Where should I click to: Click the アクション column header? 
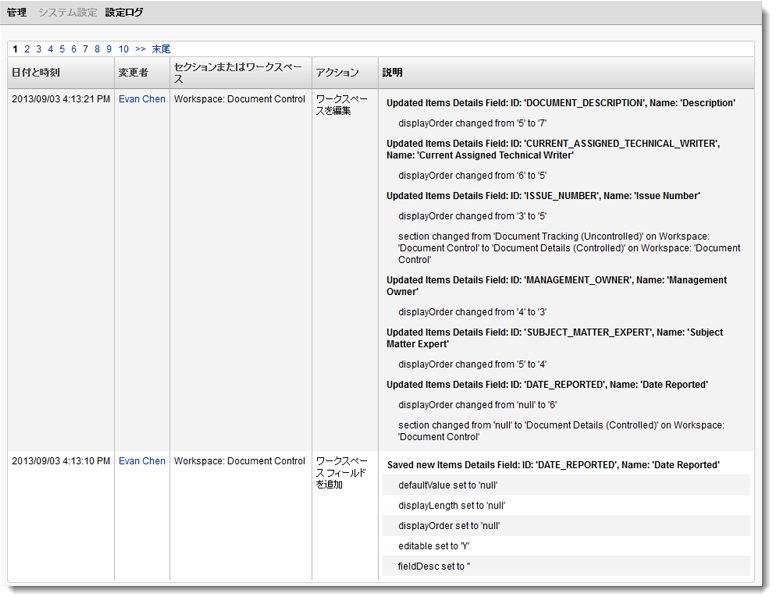tap(345, 73)
